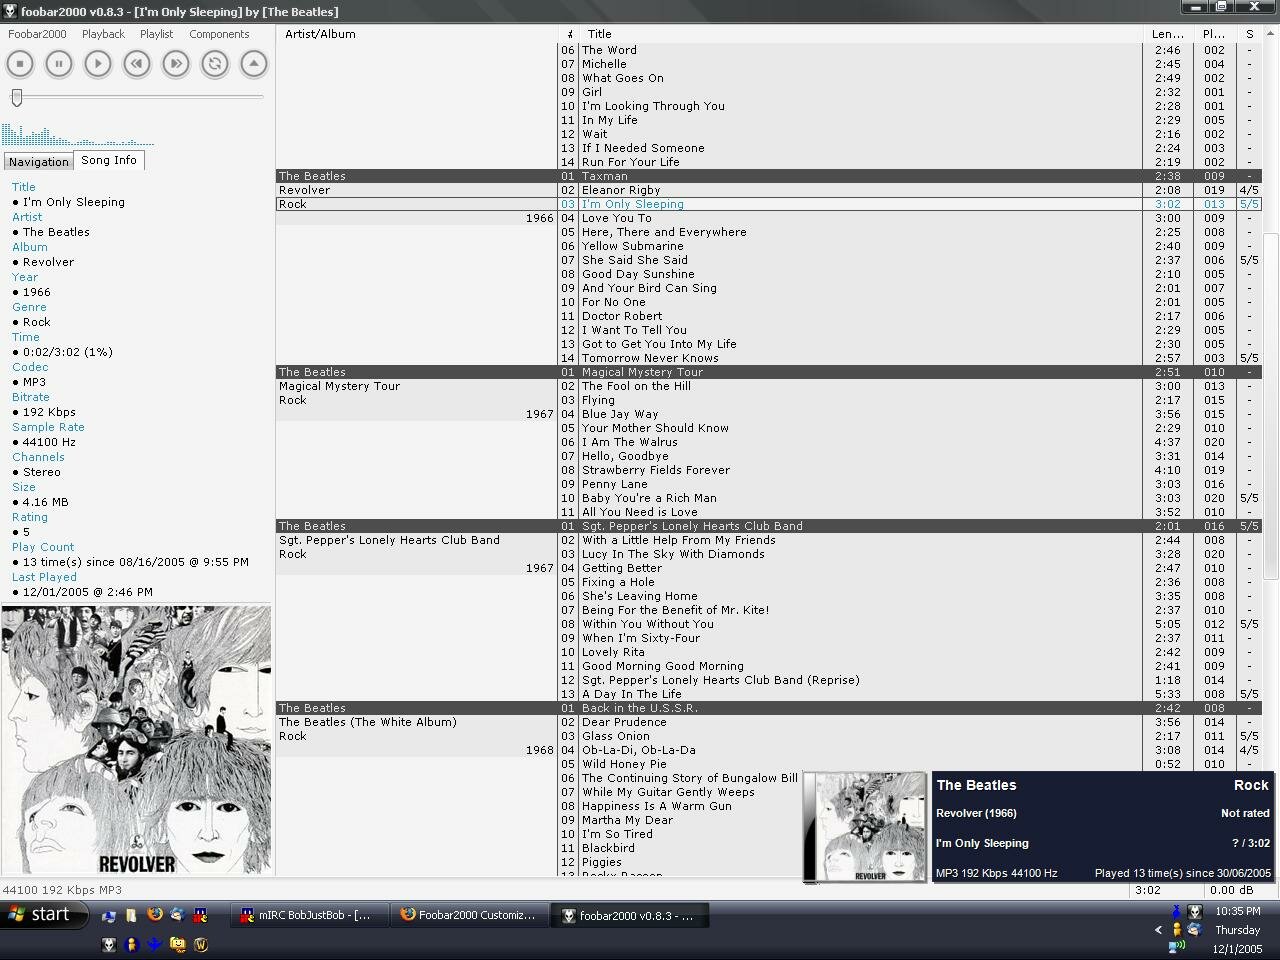1280x960 pixels.
Task: Select the track 'Blackbird'
Action: (x=608, y=848)
